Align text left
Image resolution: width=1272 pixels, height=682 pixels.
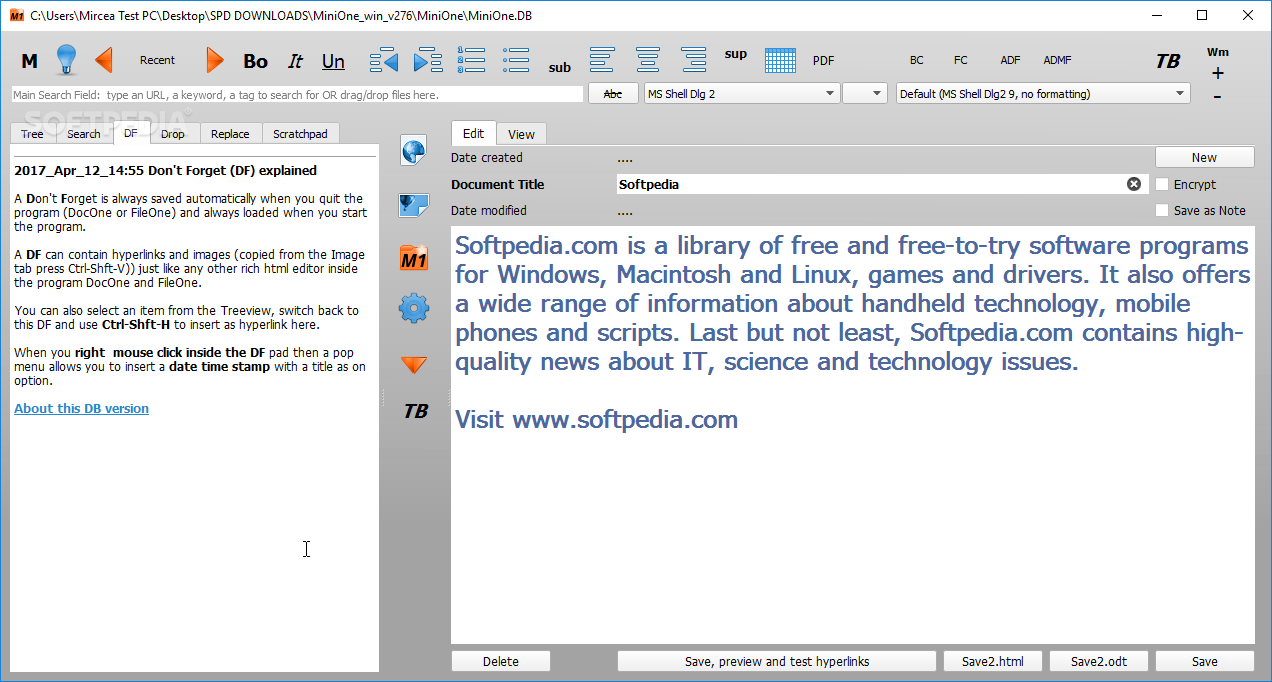pos(602,60)
